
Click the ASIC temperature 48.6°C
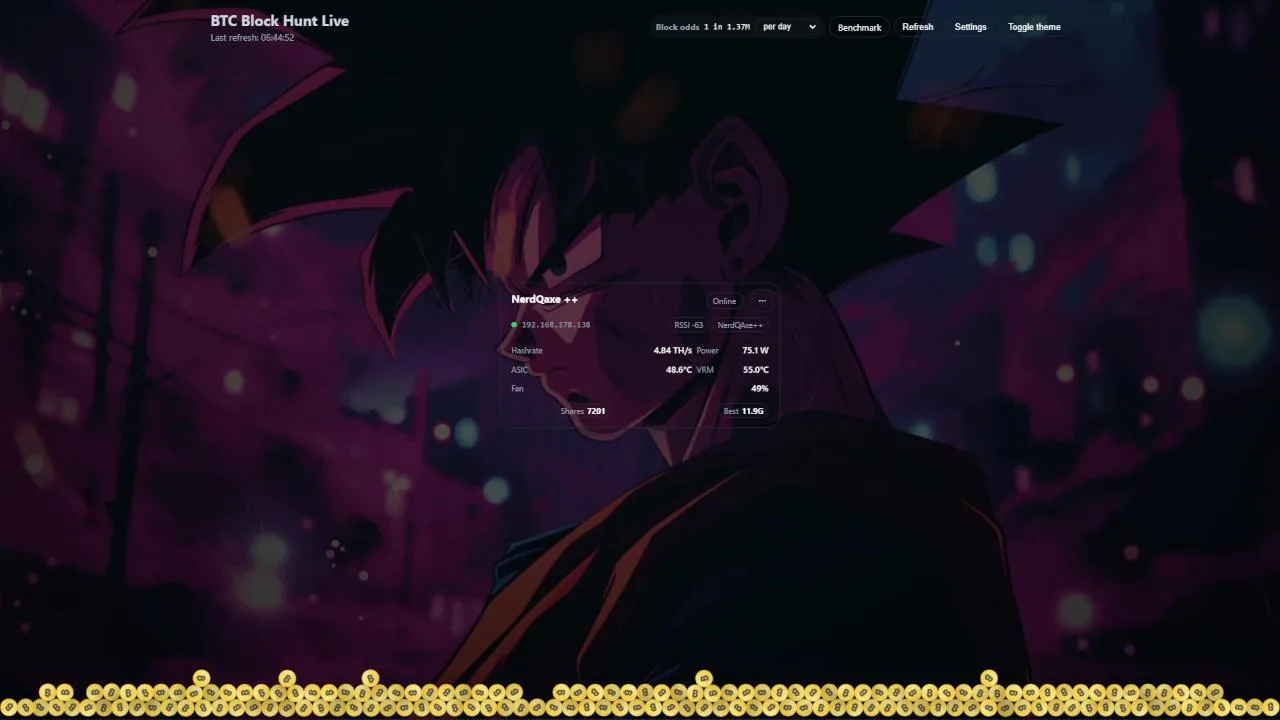[679, 370]
